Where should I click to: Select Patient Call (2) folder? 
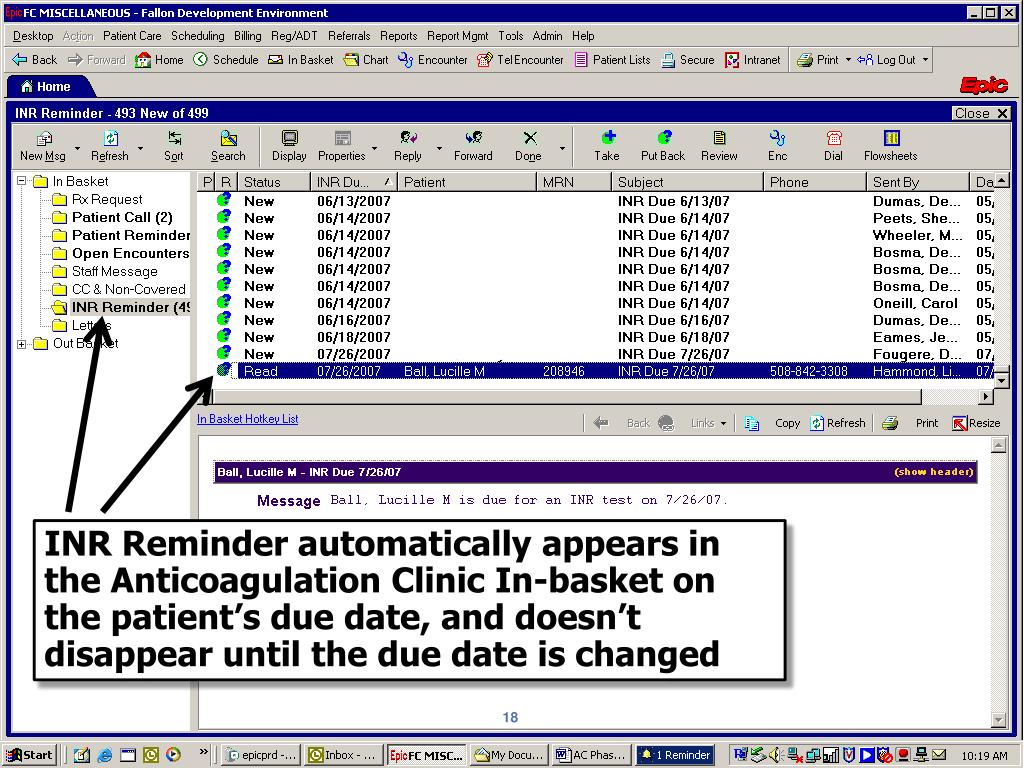pos(121,217)
